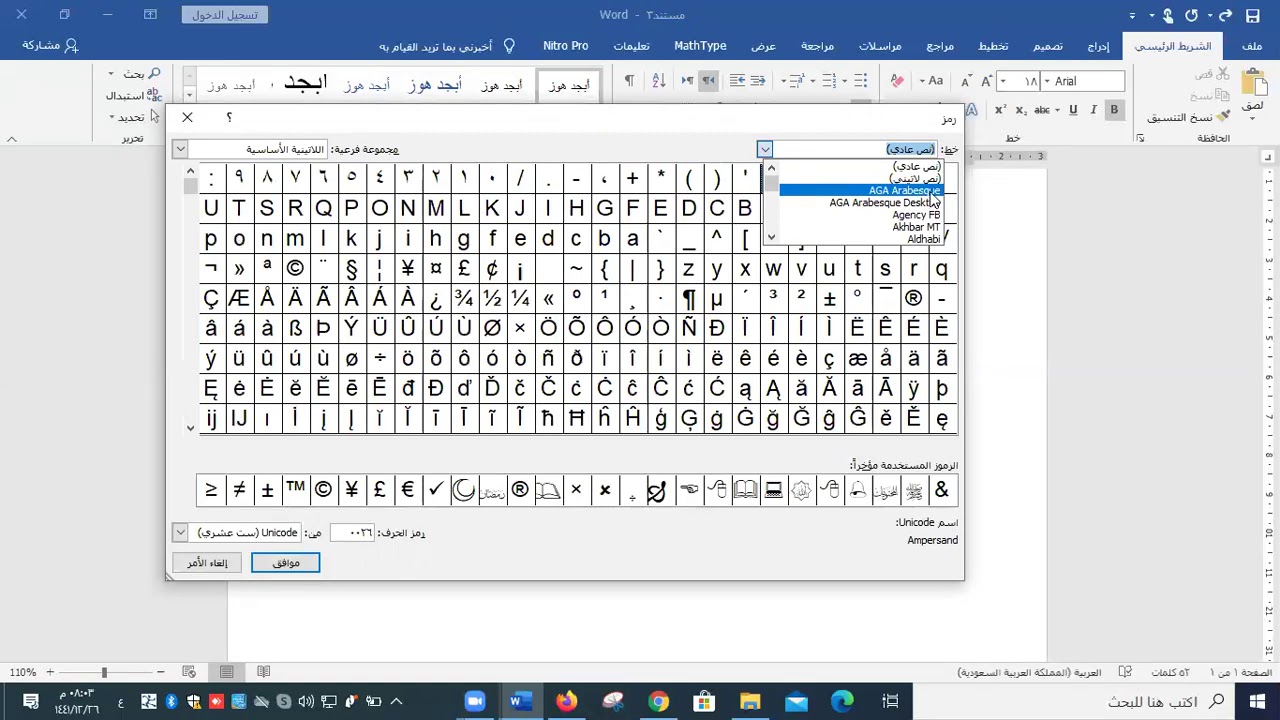The height and width of the screenshot is (720, 1280).
Task: Pick the Euro sign in recent symbols
Action: tap(407, 490)
